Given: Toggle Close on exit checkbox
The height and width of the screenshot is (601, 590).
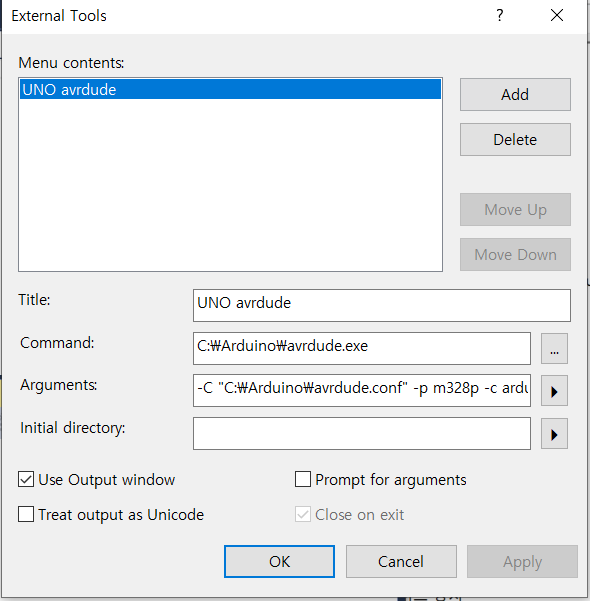Looking at the screenshot, I should [303, 514].
